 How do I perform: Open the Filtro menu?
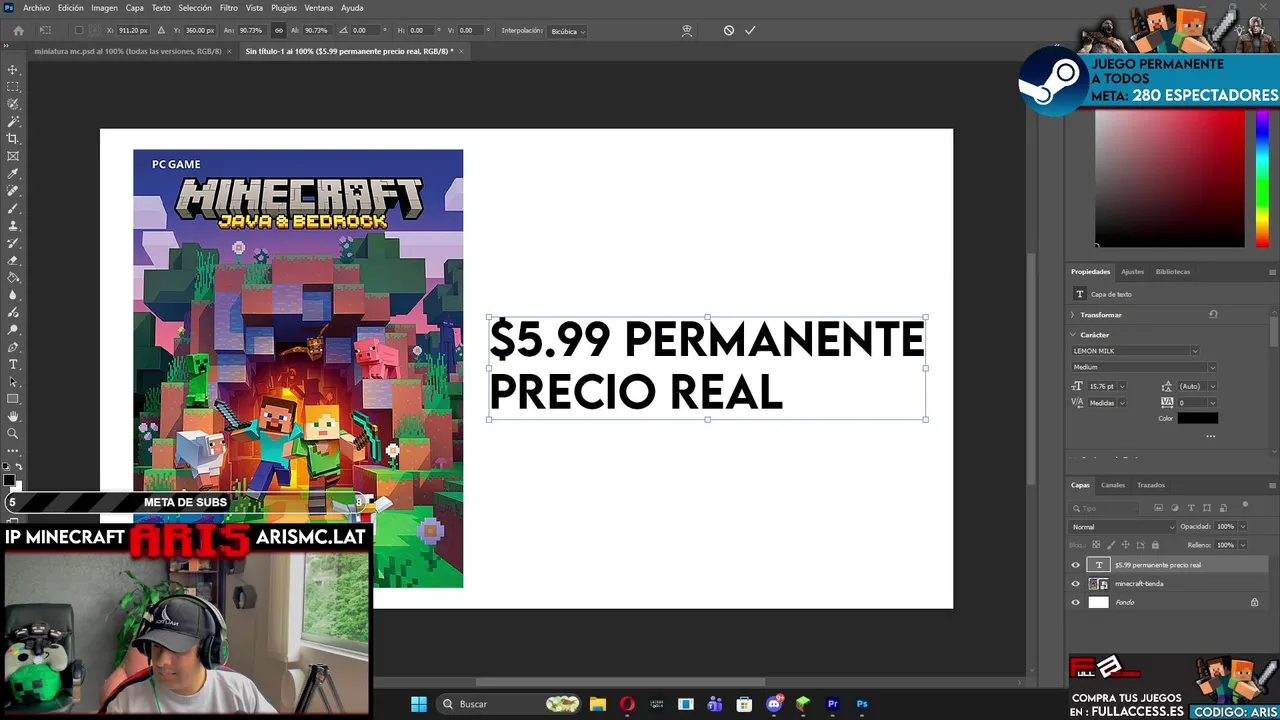(x=228, y=8)
